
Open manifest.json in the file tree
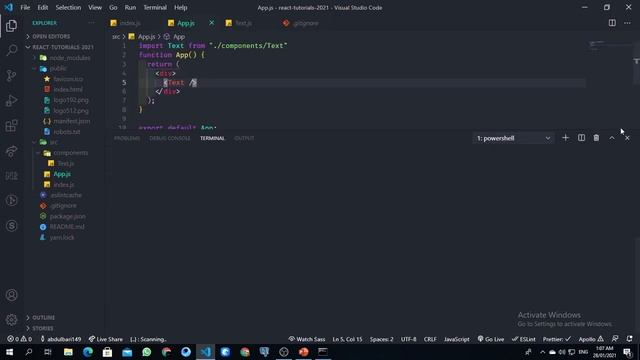[x=71, y=121]
